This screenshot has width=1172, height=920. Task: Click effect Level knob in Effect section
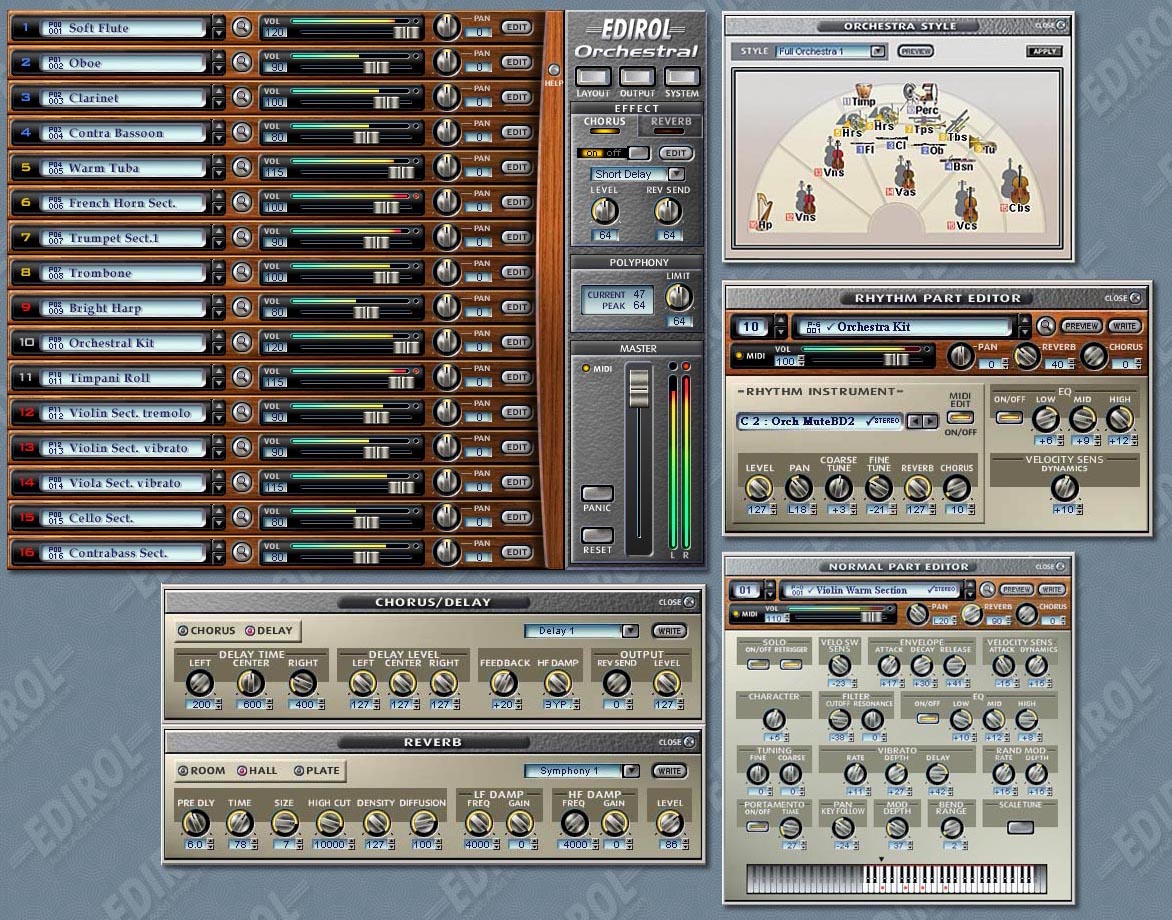click(x=605, y=212)
